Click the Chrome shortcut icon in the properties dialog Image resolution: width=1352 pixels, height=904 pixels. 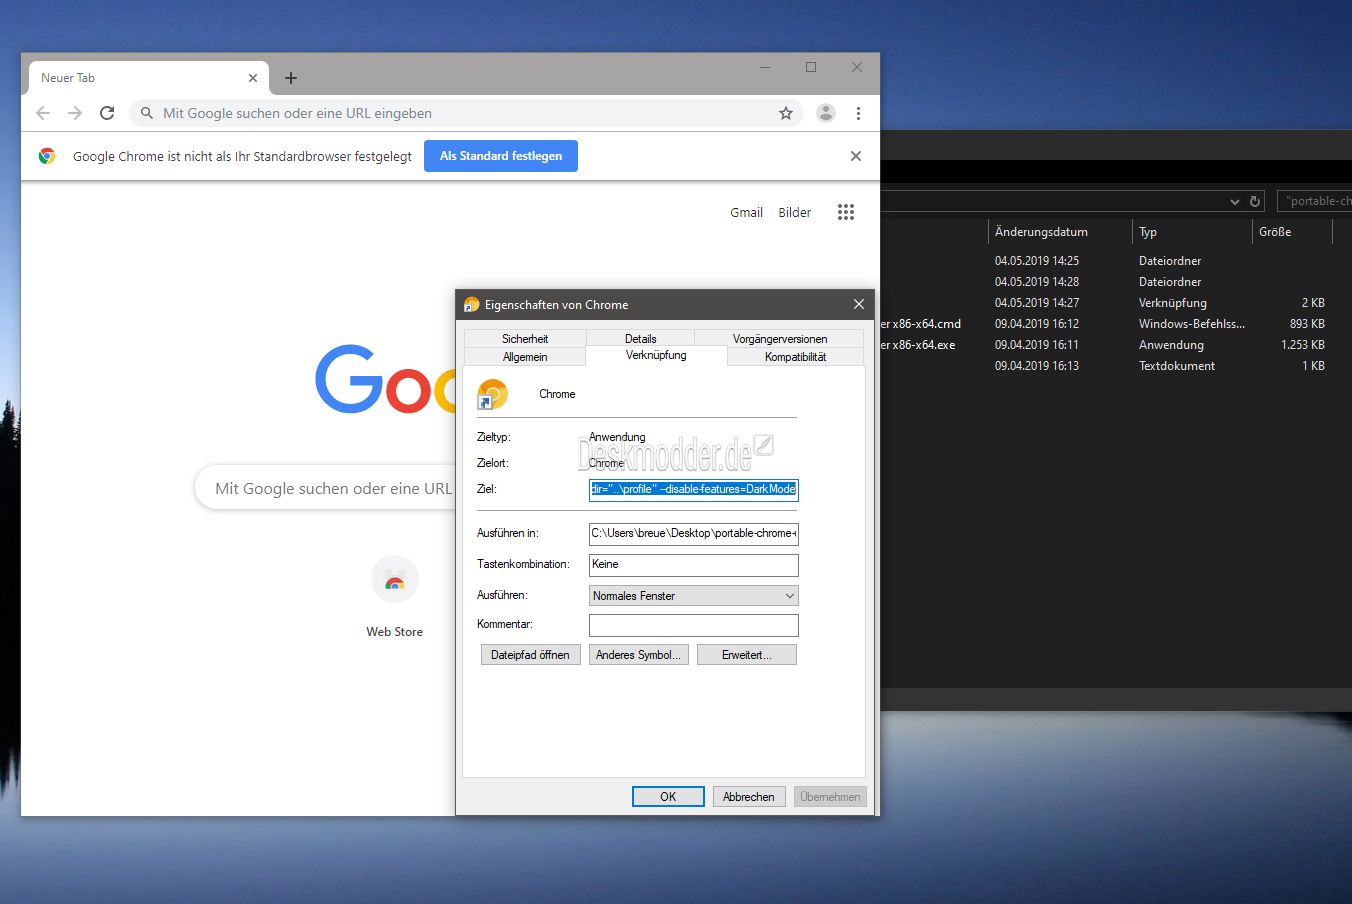(x=492, y=394)
